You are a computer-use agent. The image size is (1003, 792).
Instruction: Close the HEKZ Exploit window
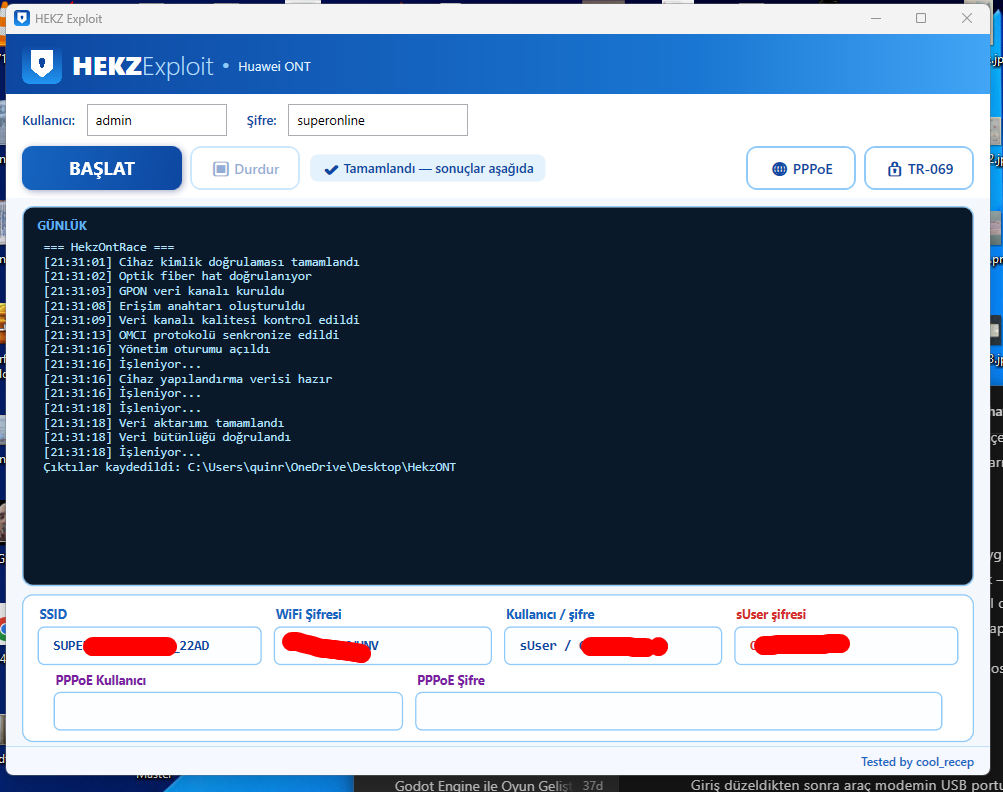point(967,18)
